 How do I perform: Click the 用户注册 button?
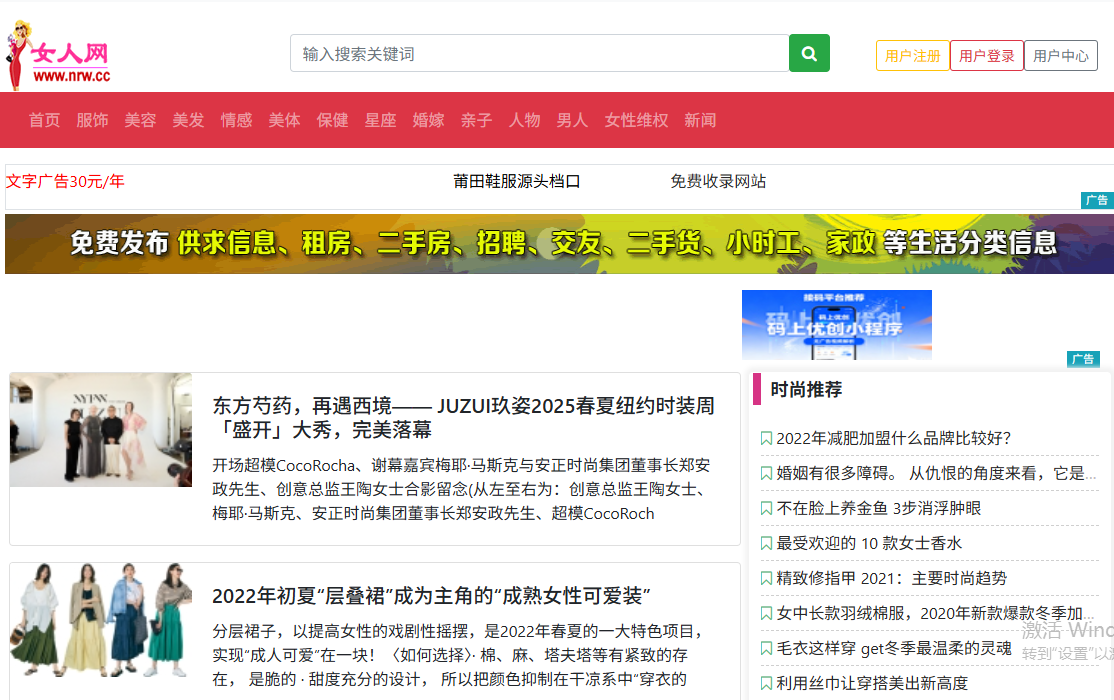pos(913,55)
